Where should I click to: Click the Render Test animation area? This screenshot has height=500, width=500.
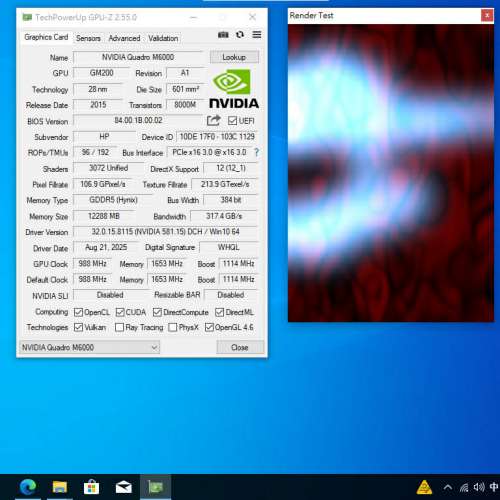(391, 173)
